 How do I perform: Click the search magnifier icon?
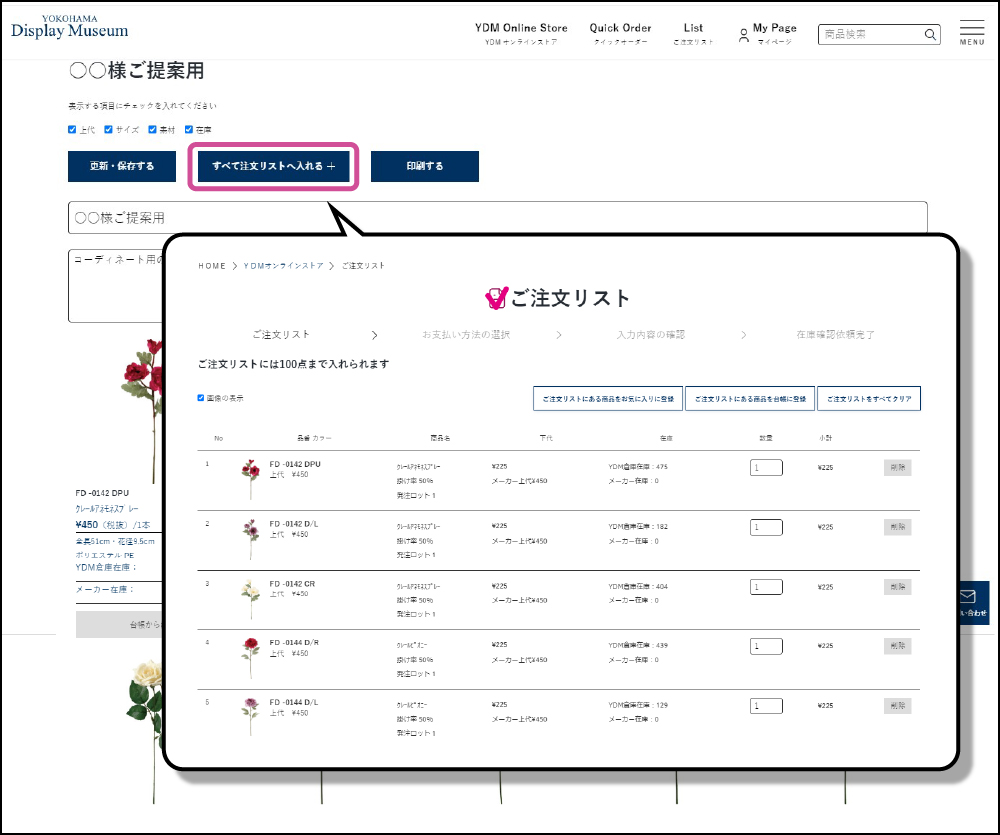pyautogui.click(x=930, y=35)
